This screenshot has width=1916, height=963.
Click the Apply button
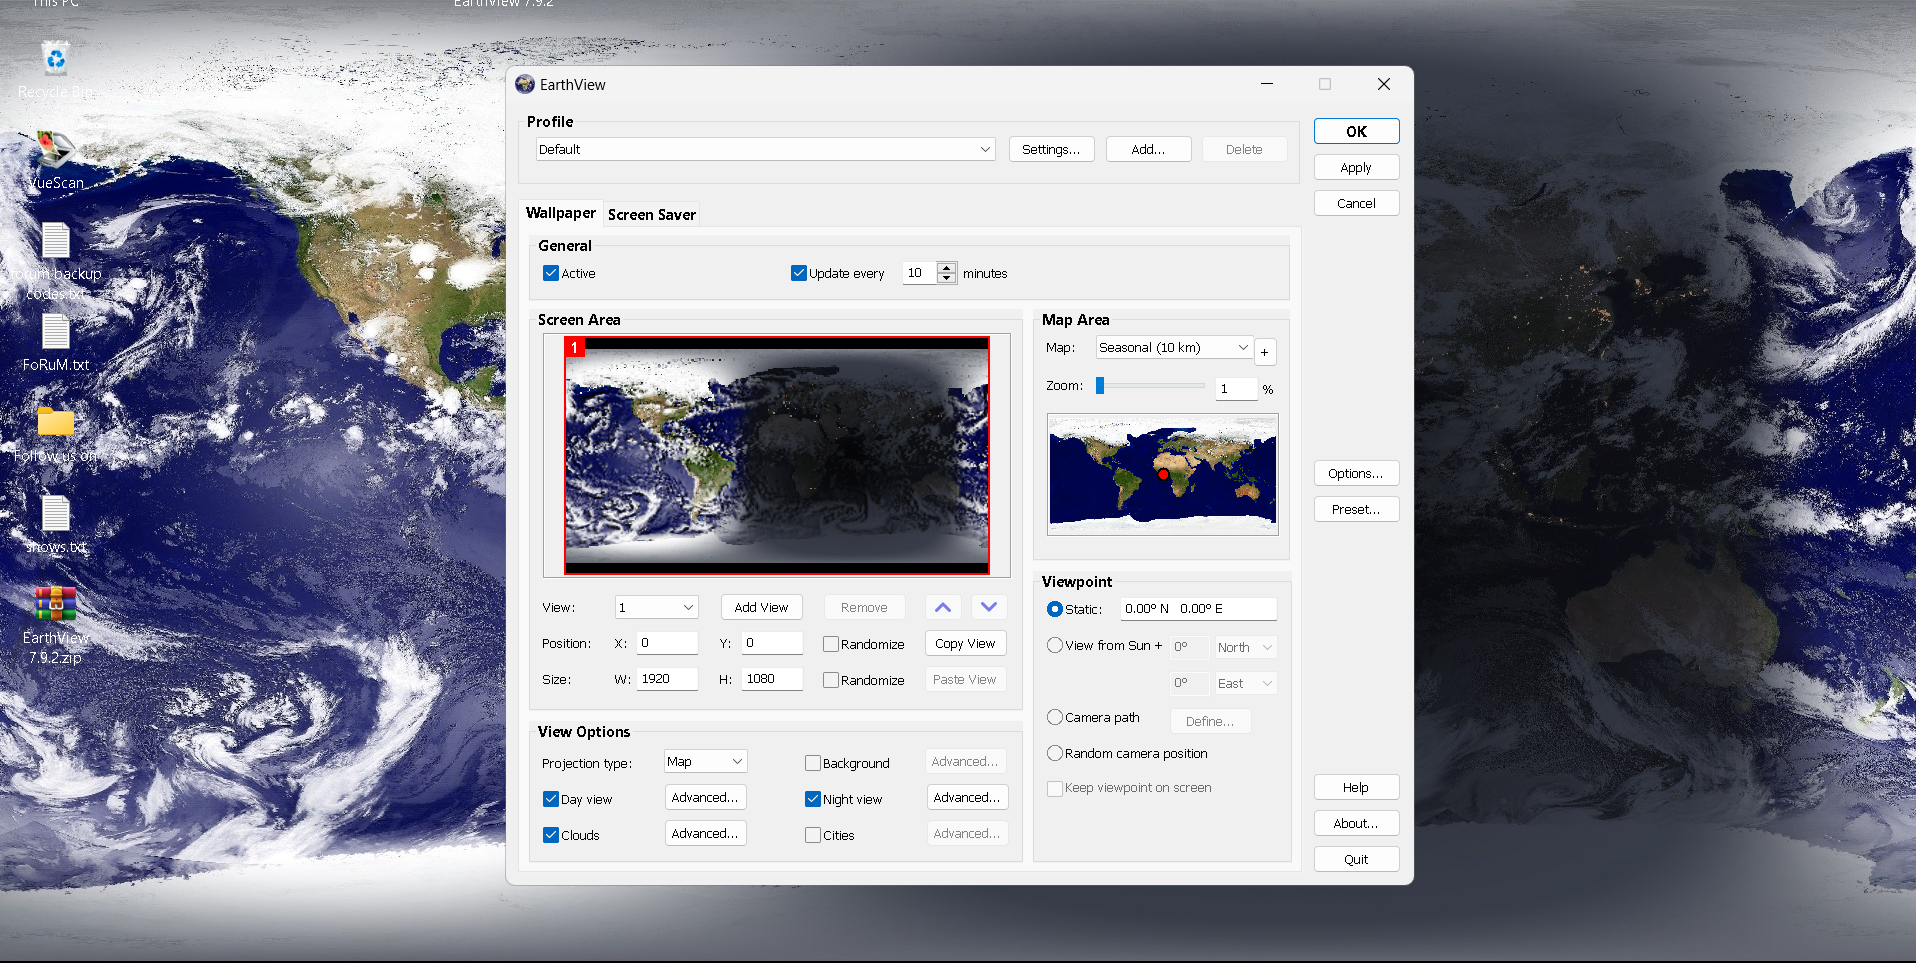pyautogui.click(x=1356, y=167)
